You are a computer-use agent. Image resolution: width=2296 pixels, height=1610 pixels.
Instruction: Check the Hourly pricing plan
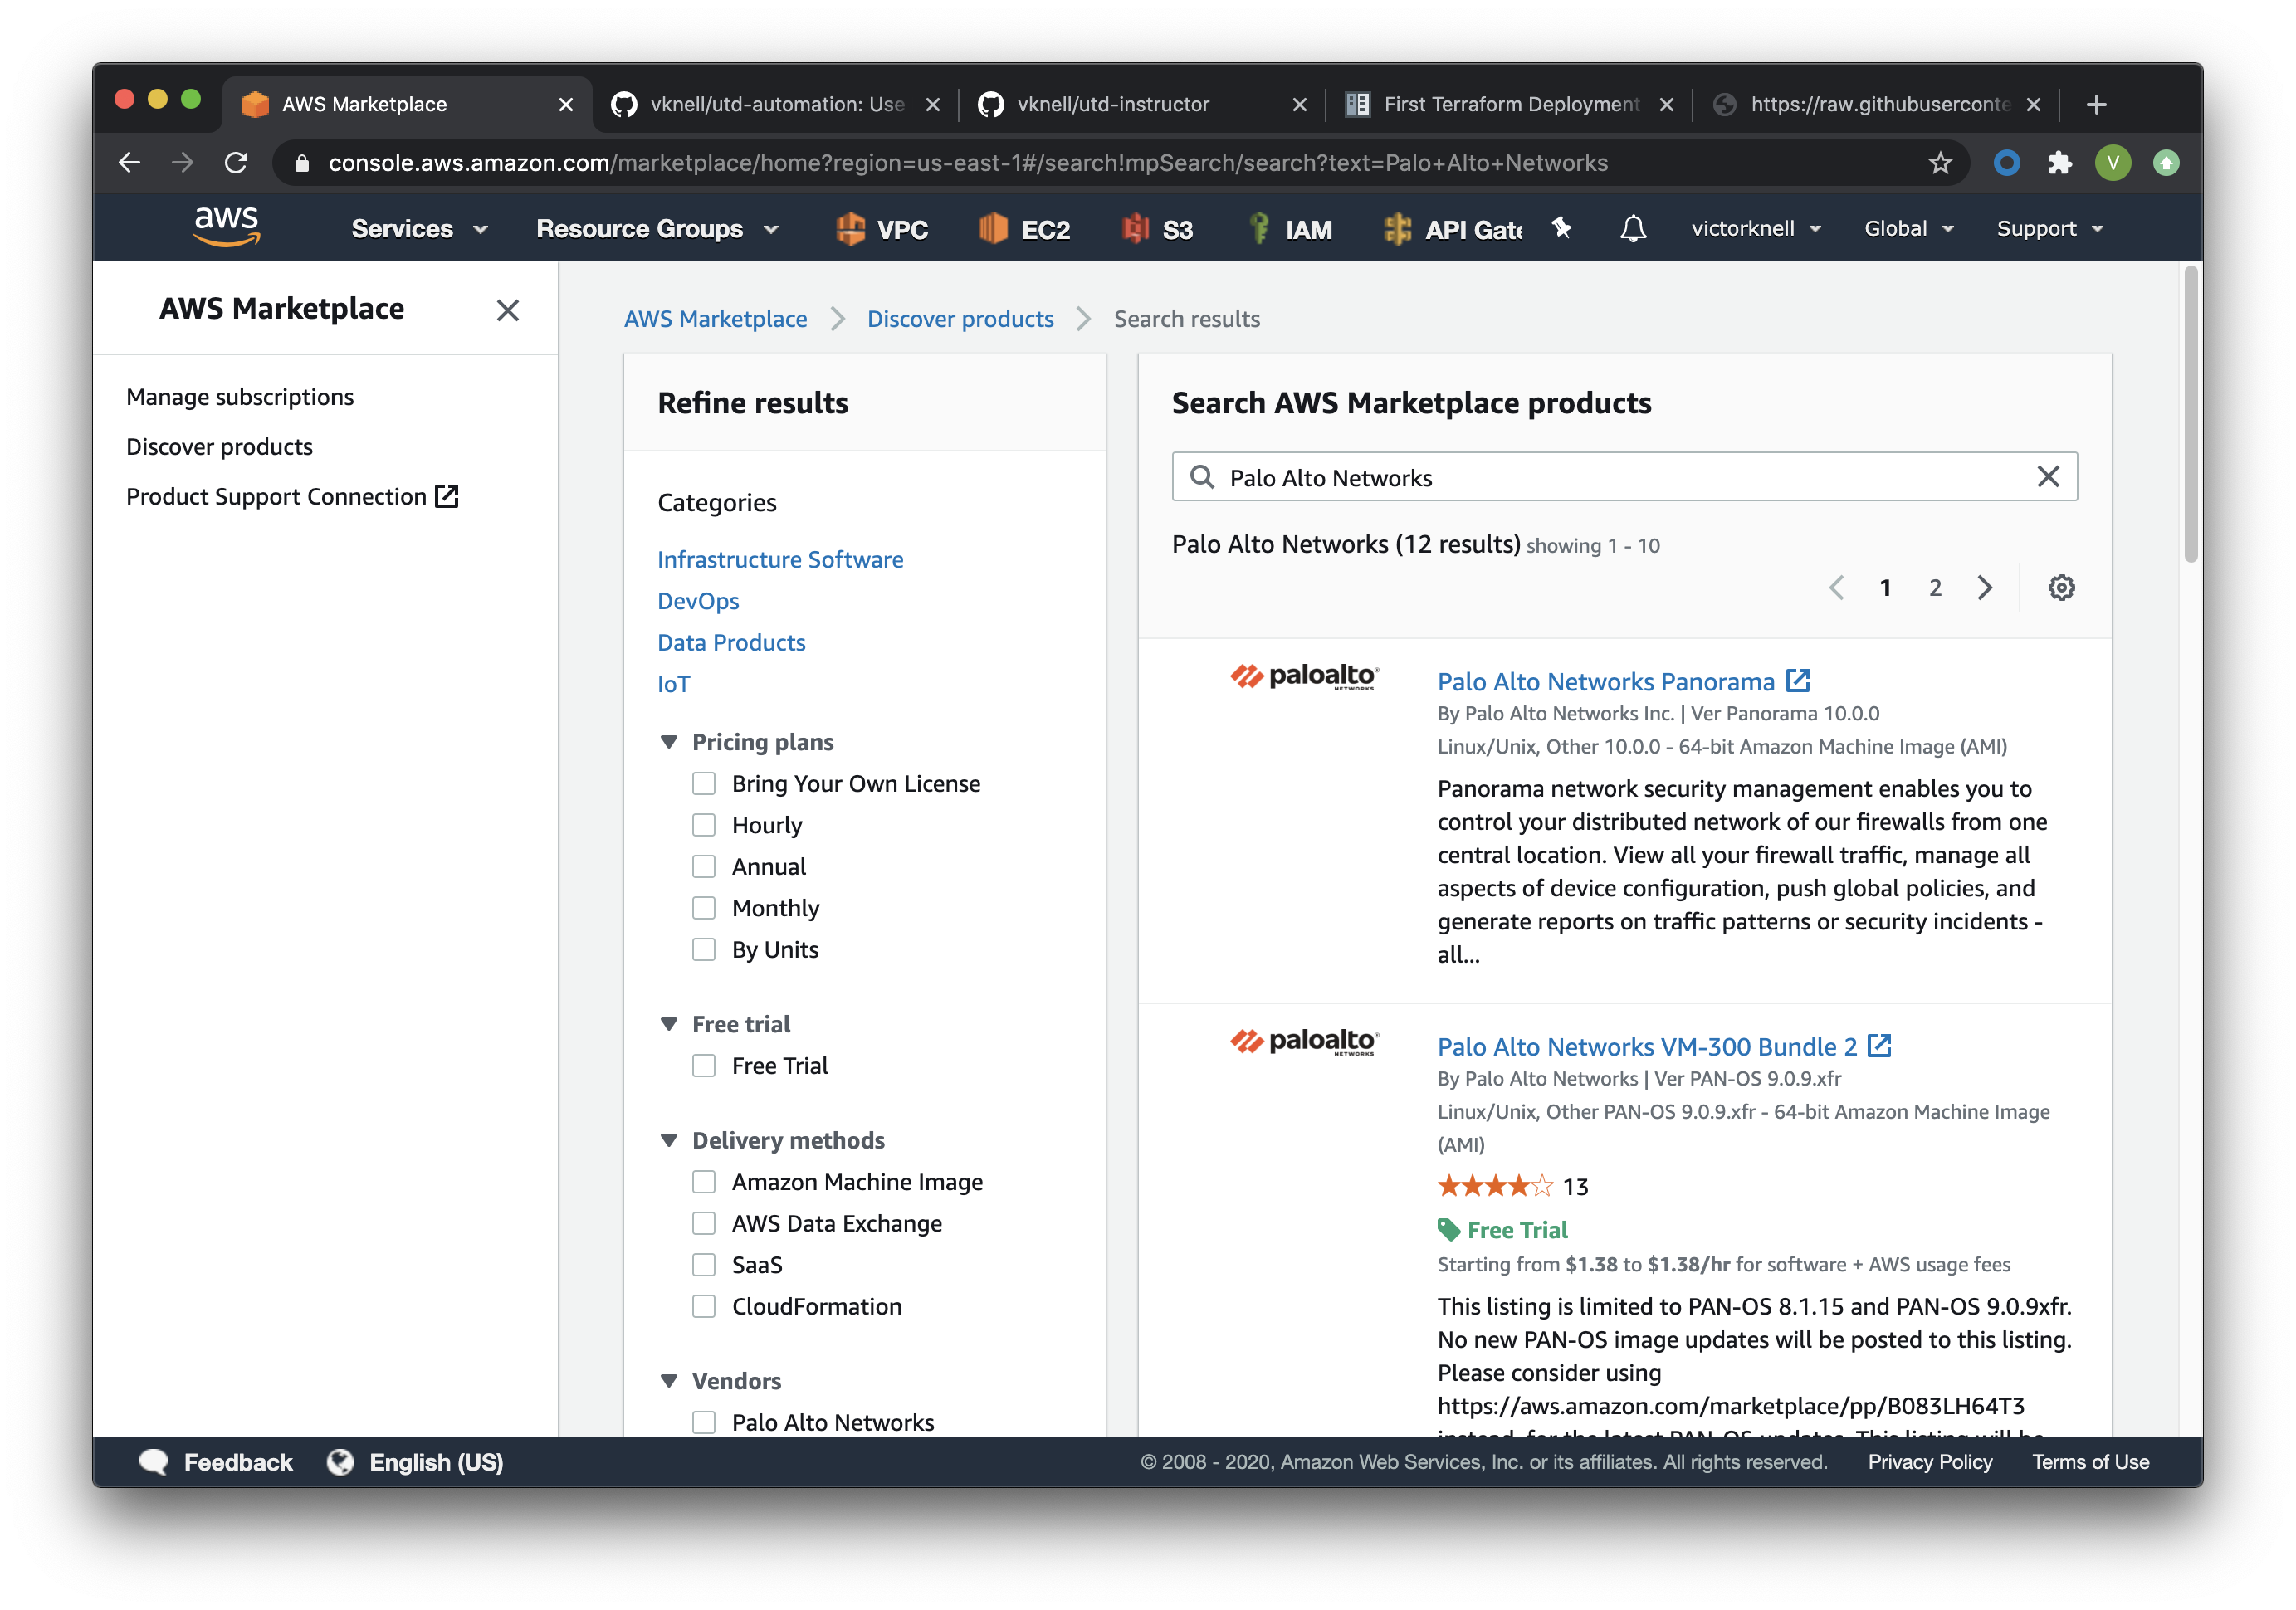click(x=704, y=825)
